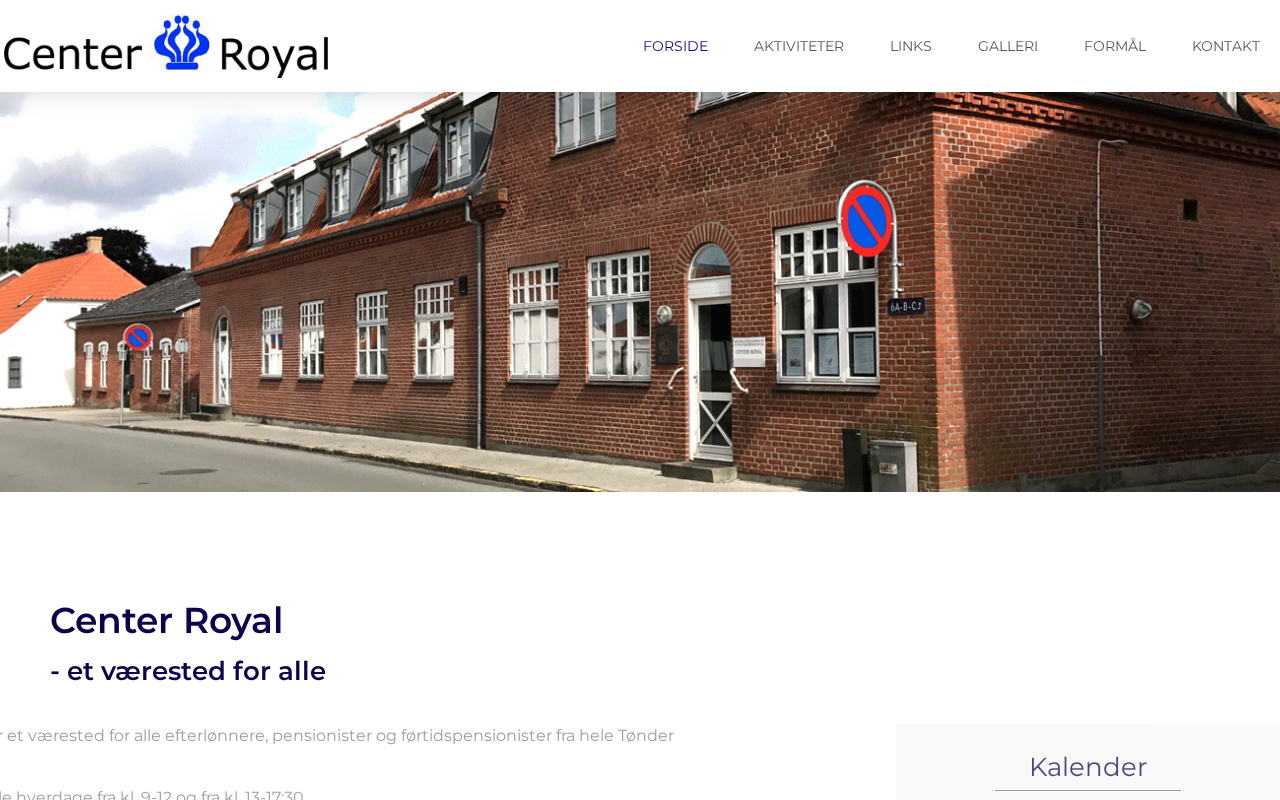Screen dimensions: 1280x800
Task: Open the LINKS menu item
Action: pyautogui.click(x=911, y=46)
